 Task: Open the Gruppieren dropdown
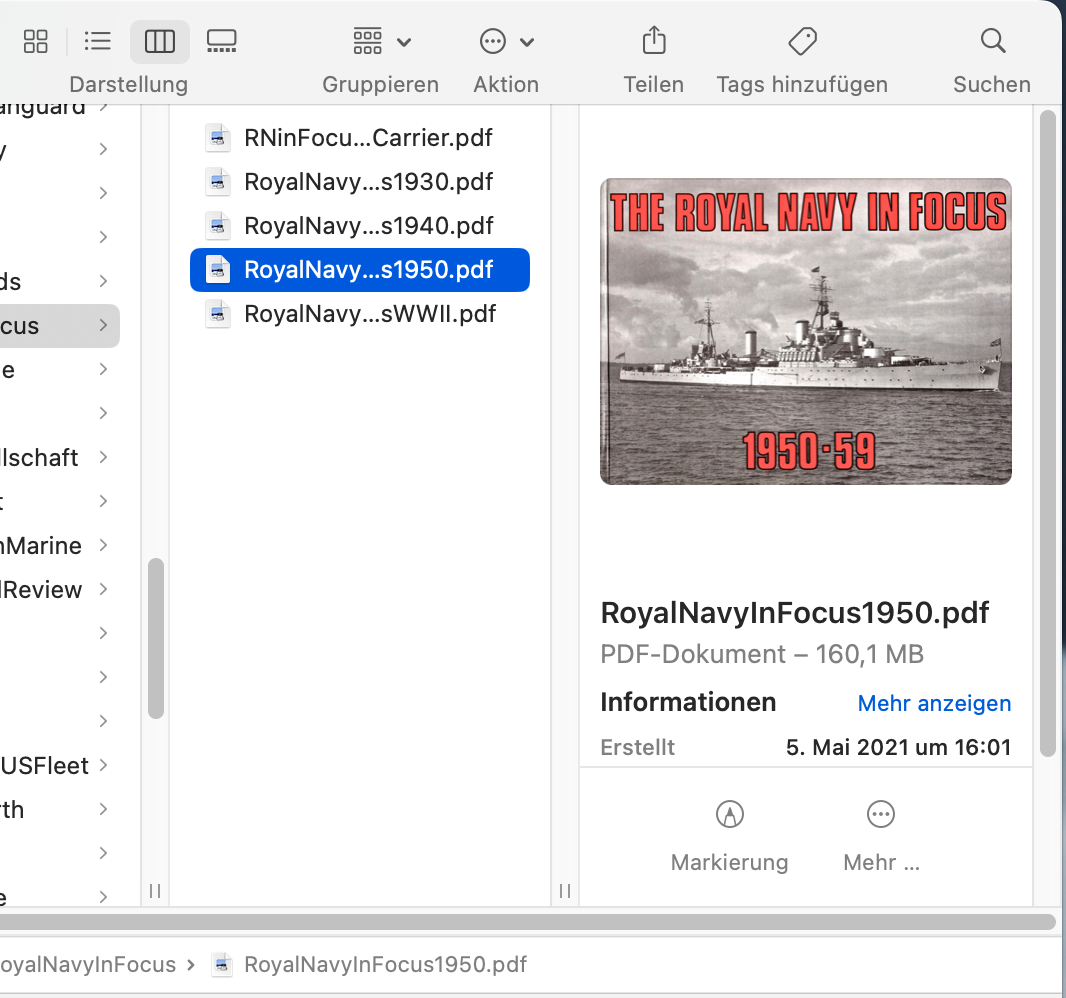tap(381, 42)
